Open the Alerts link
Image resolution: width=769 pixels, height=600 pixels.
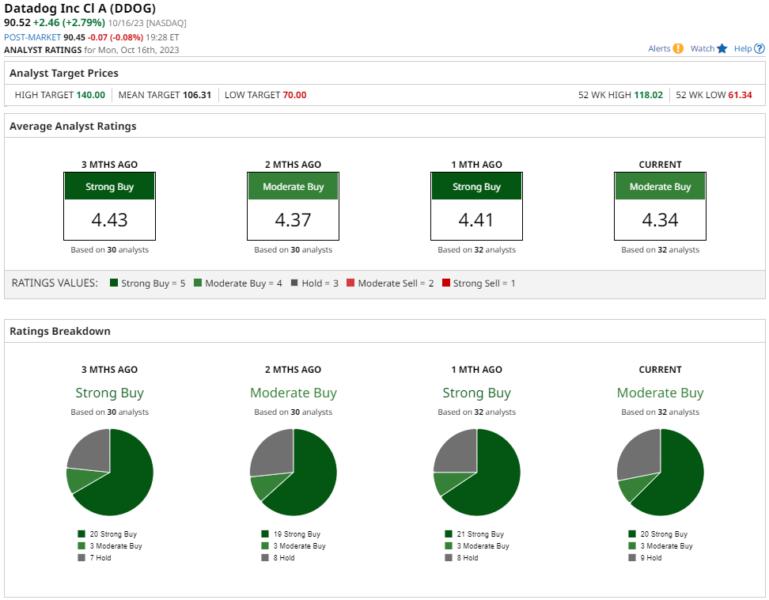click(x=659, y=49)
